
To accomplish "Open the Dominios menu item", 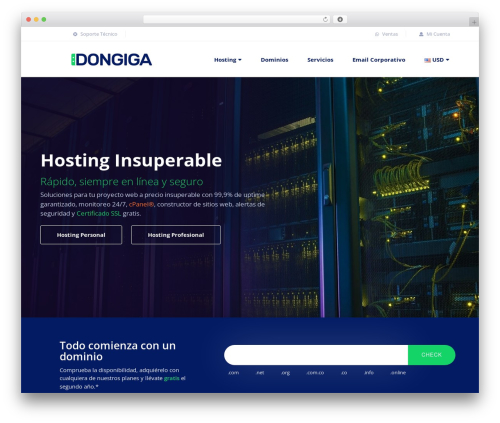I will 274,60.
